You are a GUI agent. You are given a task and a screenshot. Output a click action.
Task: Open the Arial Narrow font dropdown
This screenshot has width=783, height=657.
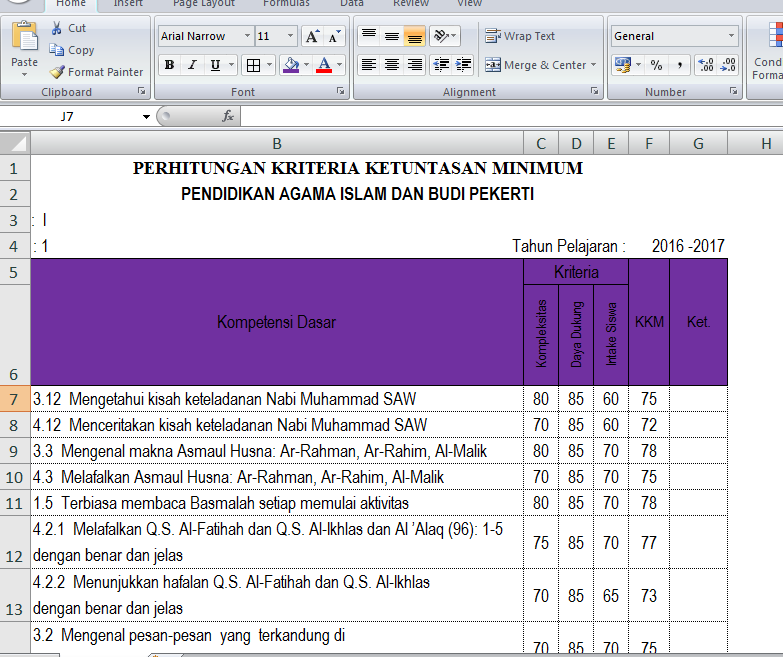click(247, 36)
